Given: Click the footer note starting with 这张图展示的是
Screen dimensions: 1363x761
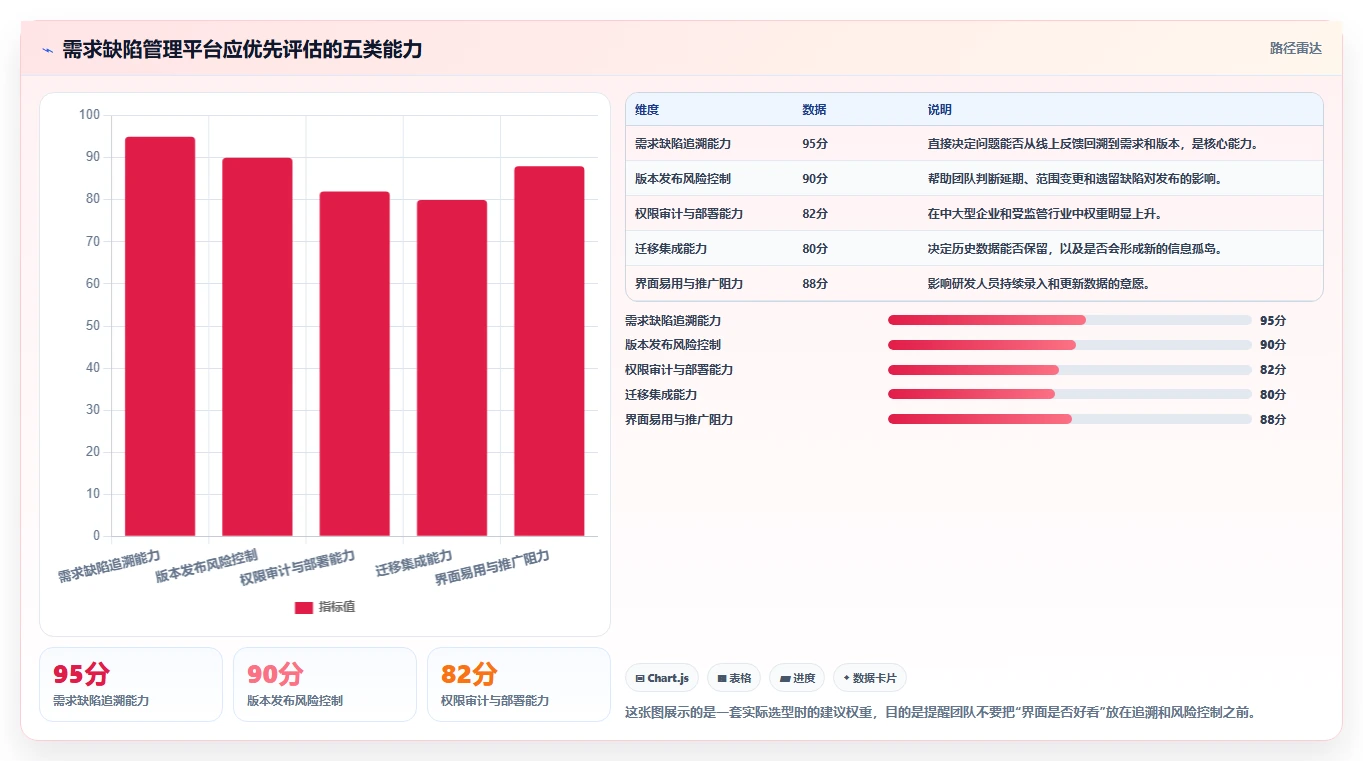Looking at the screenshot, I should click(940, 713).
